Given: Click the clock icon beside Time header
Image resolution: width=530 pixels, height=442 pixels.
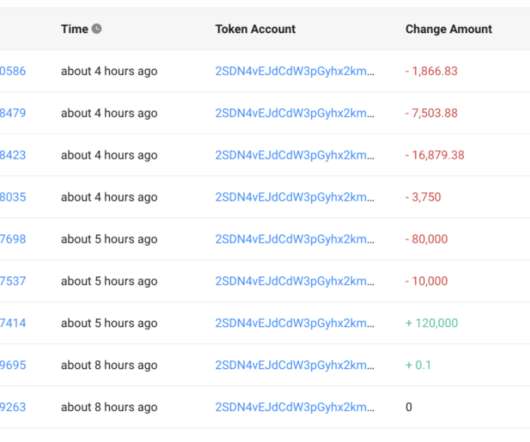Looking at the screenshot, I should [97, 29].
